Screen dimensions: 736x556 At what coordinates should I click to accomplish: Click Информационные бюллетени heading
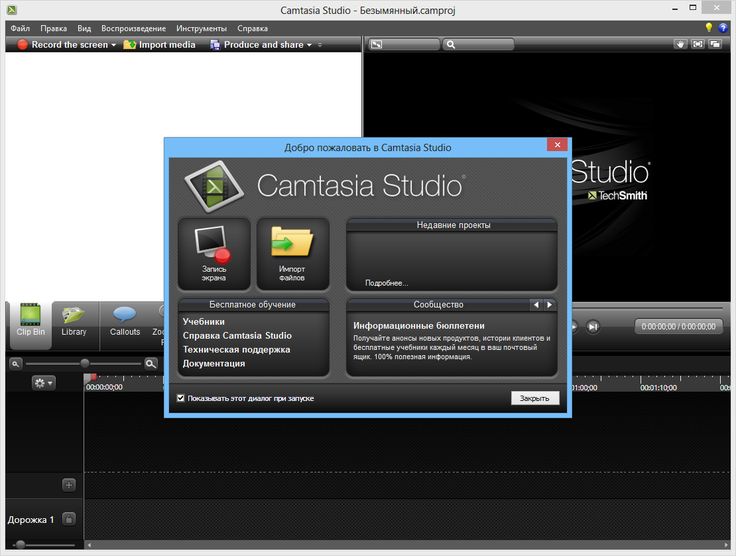tap(419, 326)
